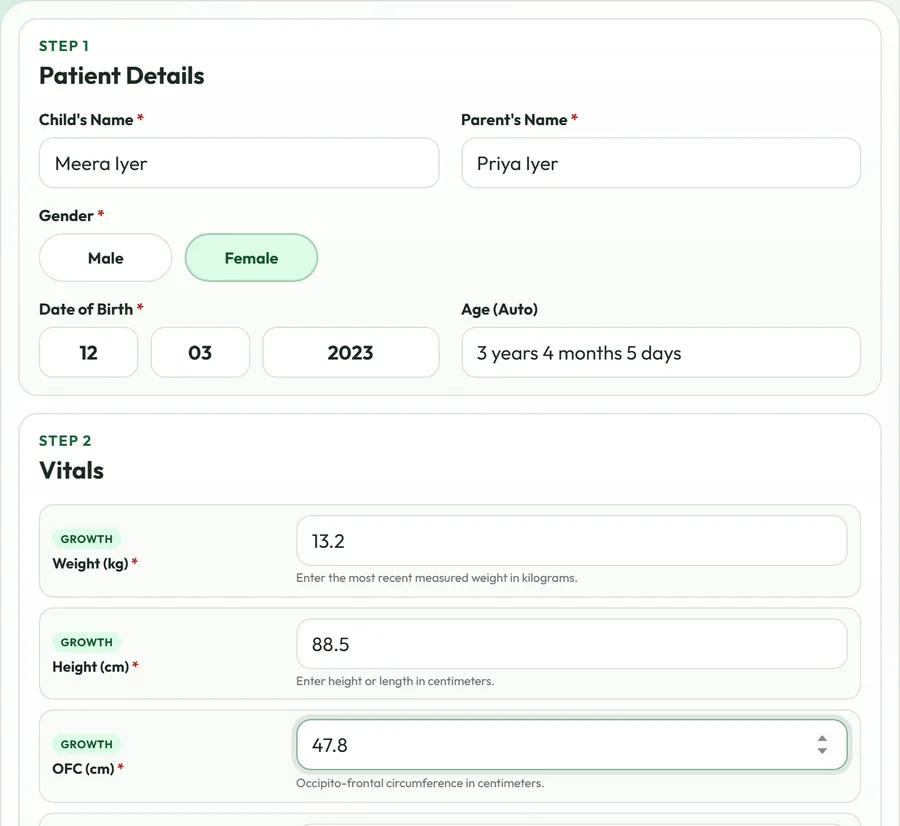The height and width of the screenshot is (826, 900).
Task: Decrease OFC value with the down arrow
Action: (x=822, y=751)
